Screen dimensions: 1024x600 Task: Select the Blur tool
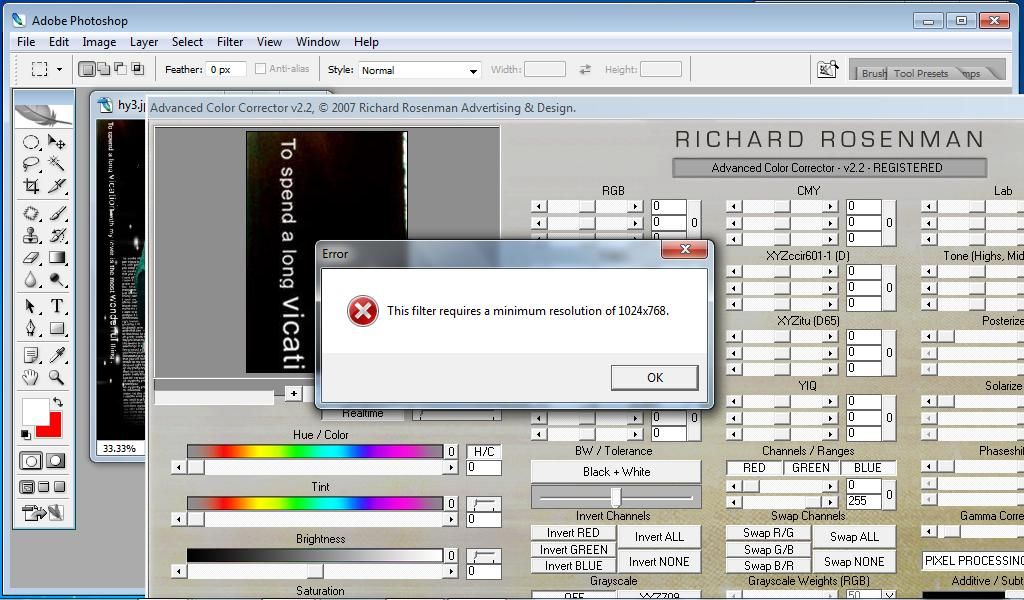[x=31, y=279]
